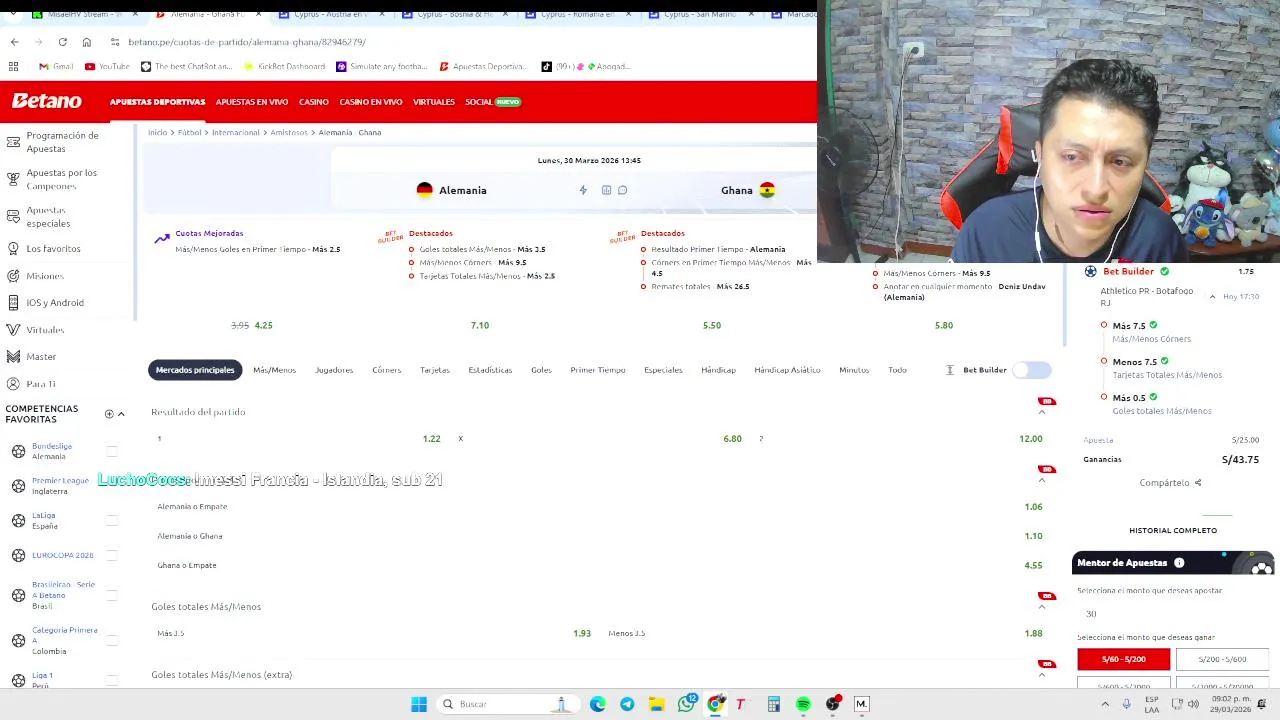The height and width of the screenshot is (720, 1280).
Task: Click the iOS y Android sidebar icon
Action: tap(13, 302)
